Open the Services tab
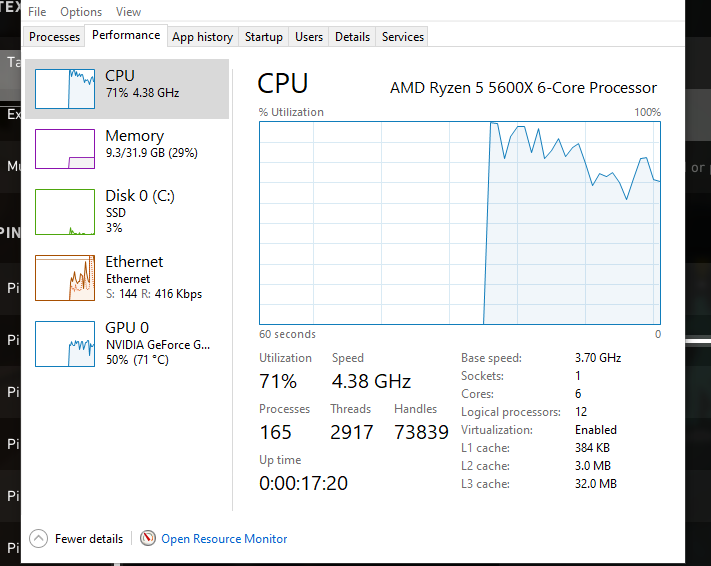The image size is (711, 566). 403,37
